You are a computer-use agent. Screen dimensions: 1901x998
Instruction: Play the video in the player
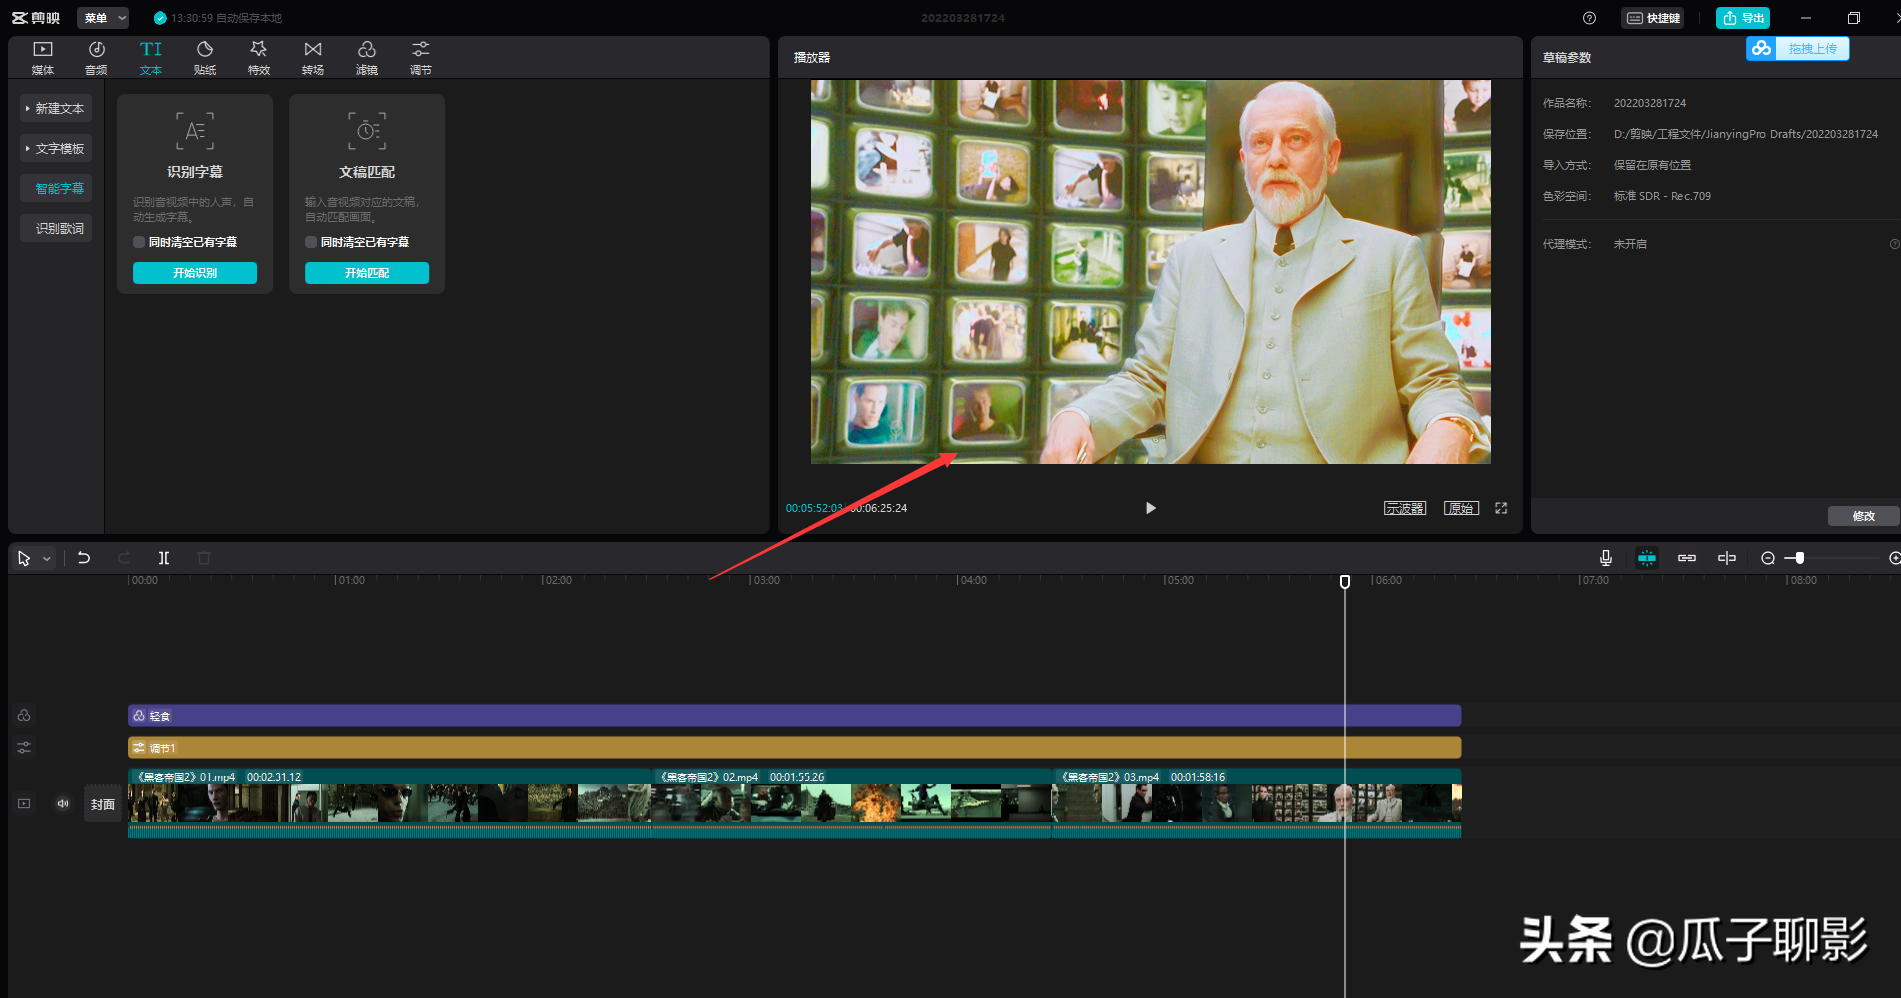(x=1150, y=508)
